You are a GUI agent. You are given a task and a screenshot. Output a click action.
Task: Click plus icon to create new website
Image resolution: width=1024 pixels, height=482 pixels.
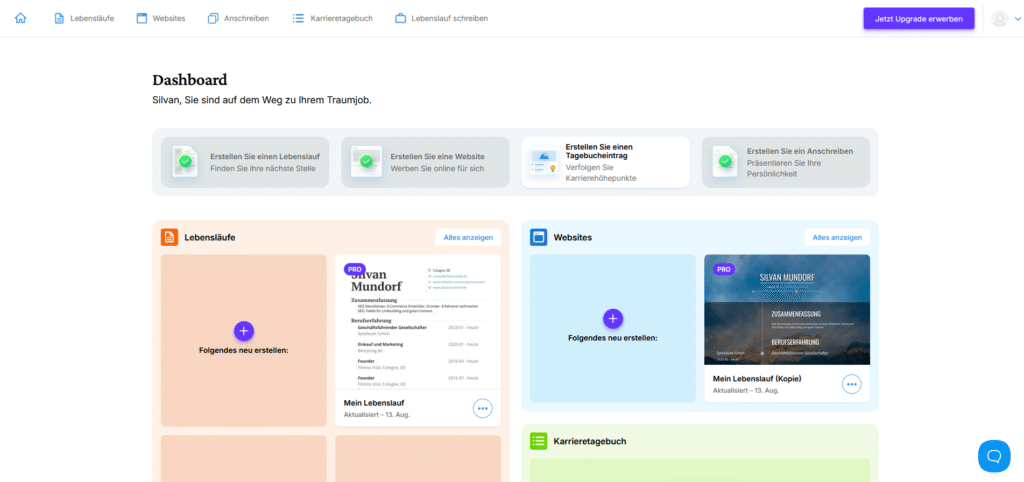pos(613,318)
